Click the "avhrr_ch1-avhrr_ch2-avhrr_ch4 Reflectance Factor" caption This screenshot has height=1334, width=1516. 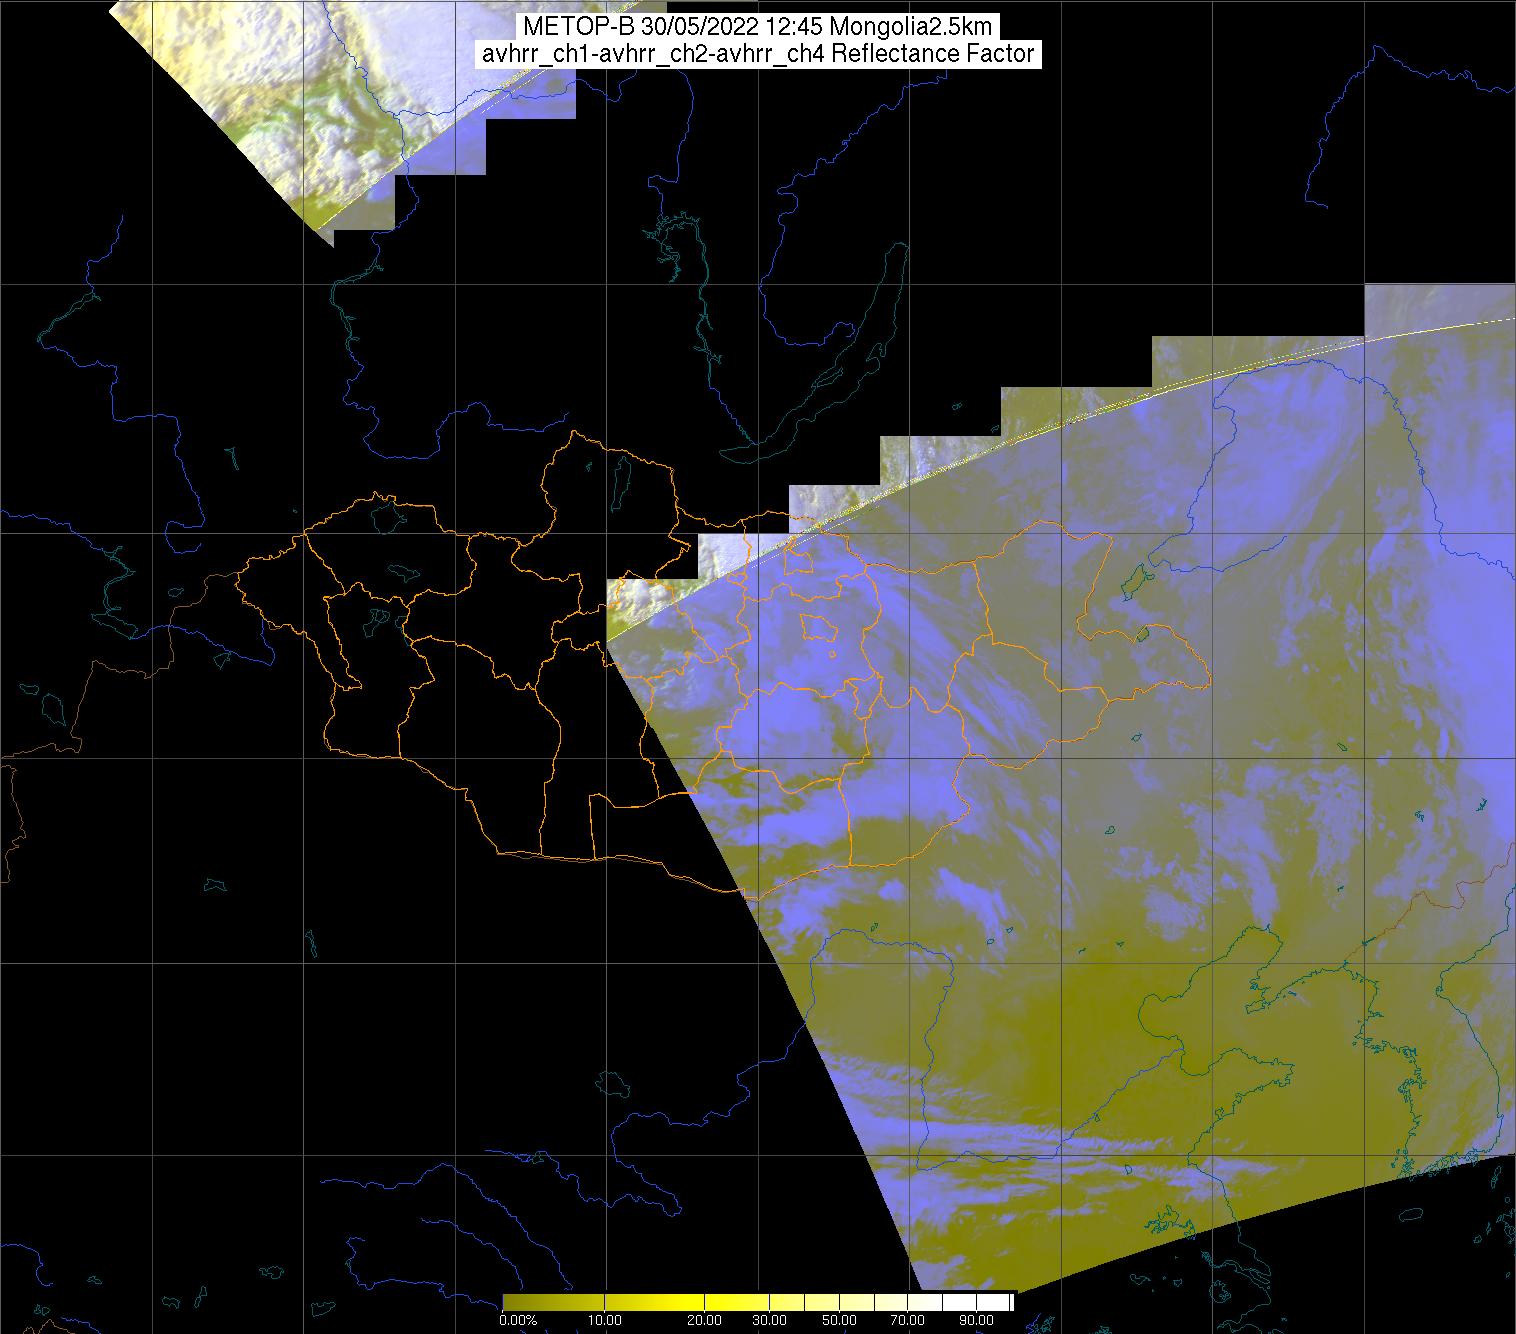[758, 54]
